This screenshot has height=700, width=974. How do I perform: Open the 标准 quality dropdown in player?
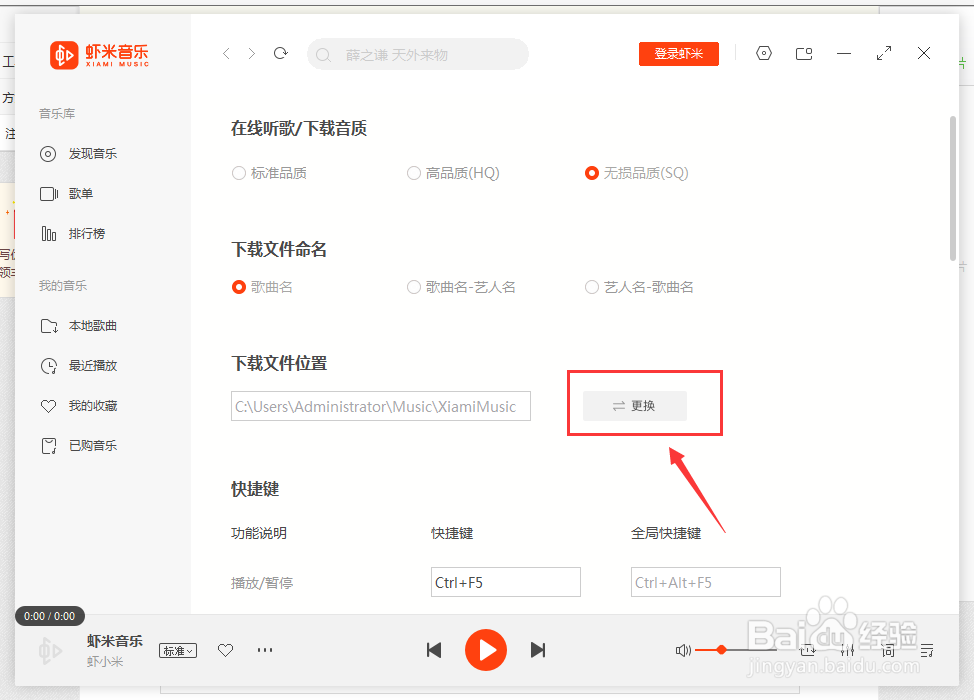click(x=177, y=650)
